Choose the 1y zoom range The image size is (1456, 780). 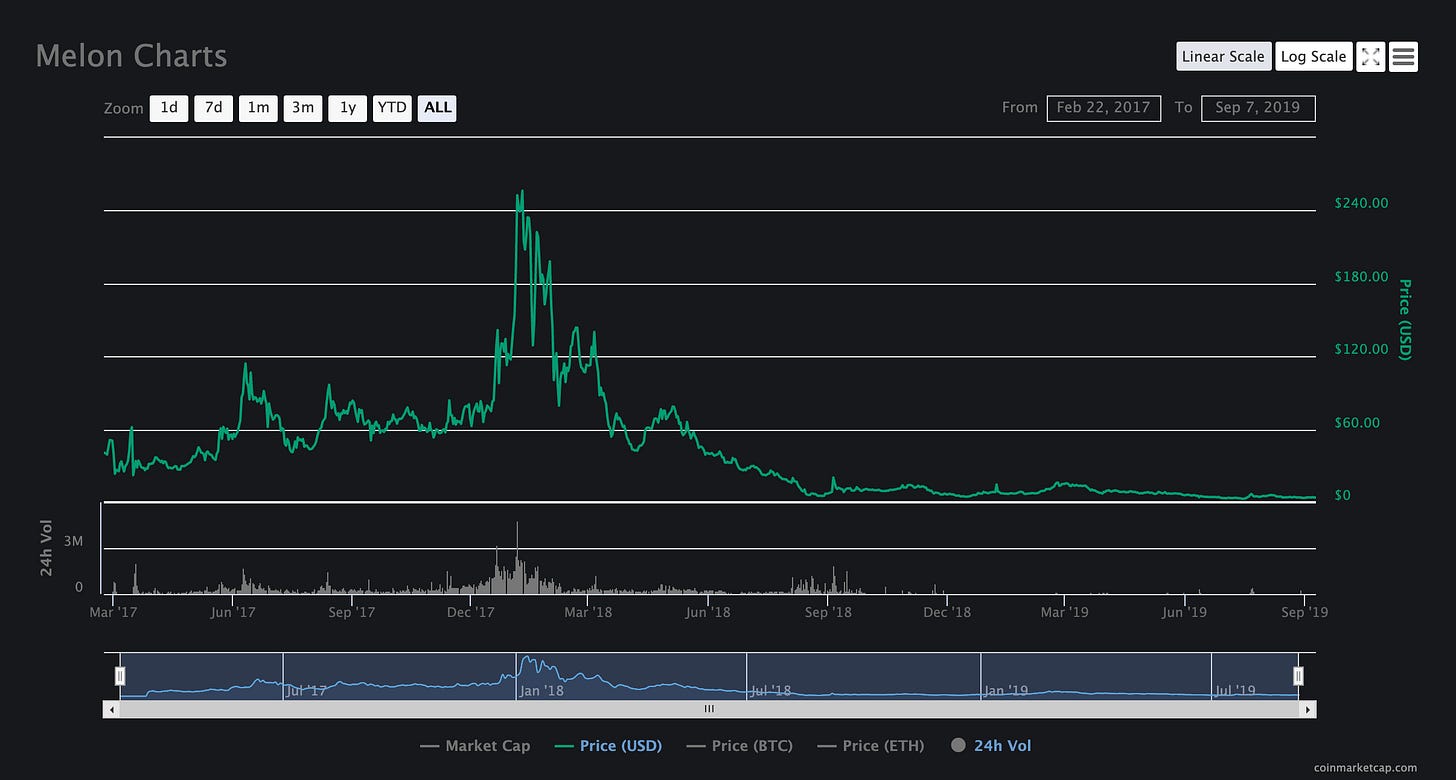(347, 108)
